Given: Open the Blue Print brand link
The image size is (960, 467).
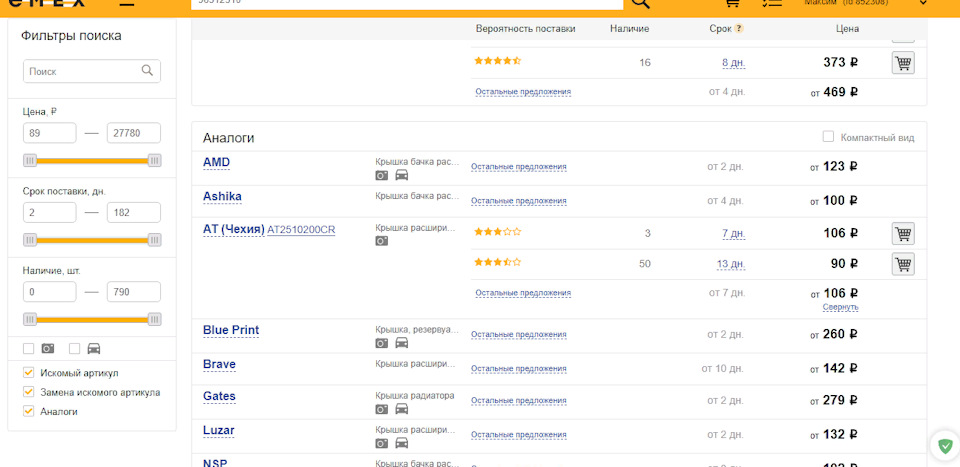Looking at the screenshot, I should pos(231,330).
